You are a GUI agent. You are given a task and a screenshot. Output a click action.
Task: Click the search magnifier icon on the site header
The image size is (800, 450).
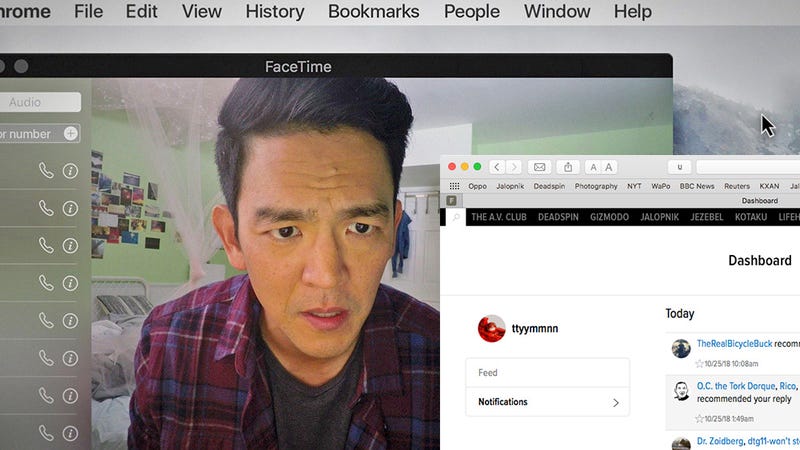click(x=456, y=217)
